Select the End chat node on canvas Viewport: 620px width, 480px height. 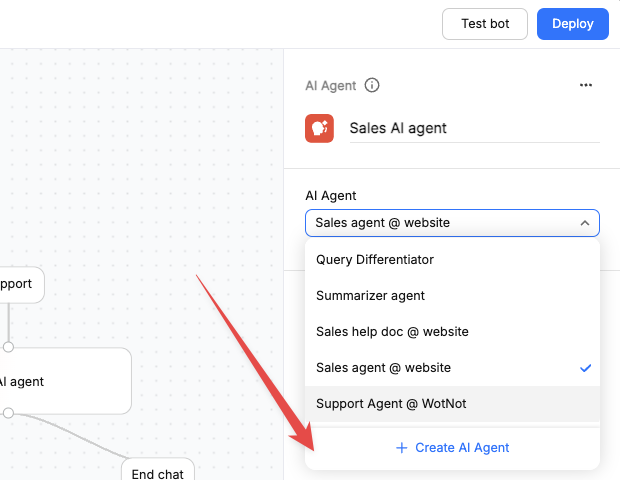(157, 472)
